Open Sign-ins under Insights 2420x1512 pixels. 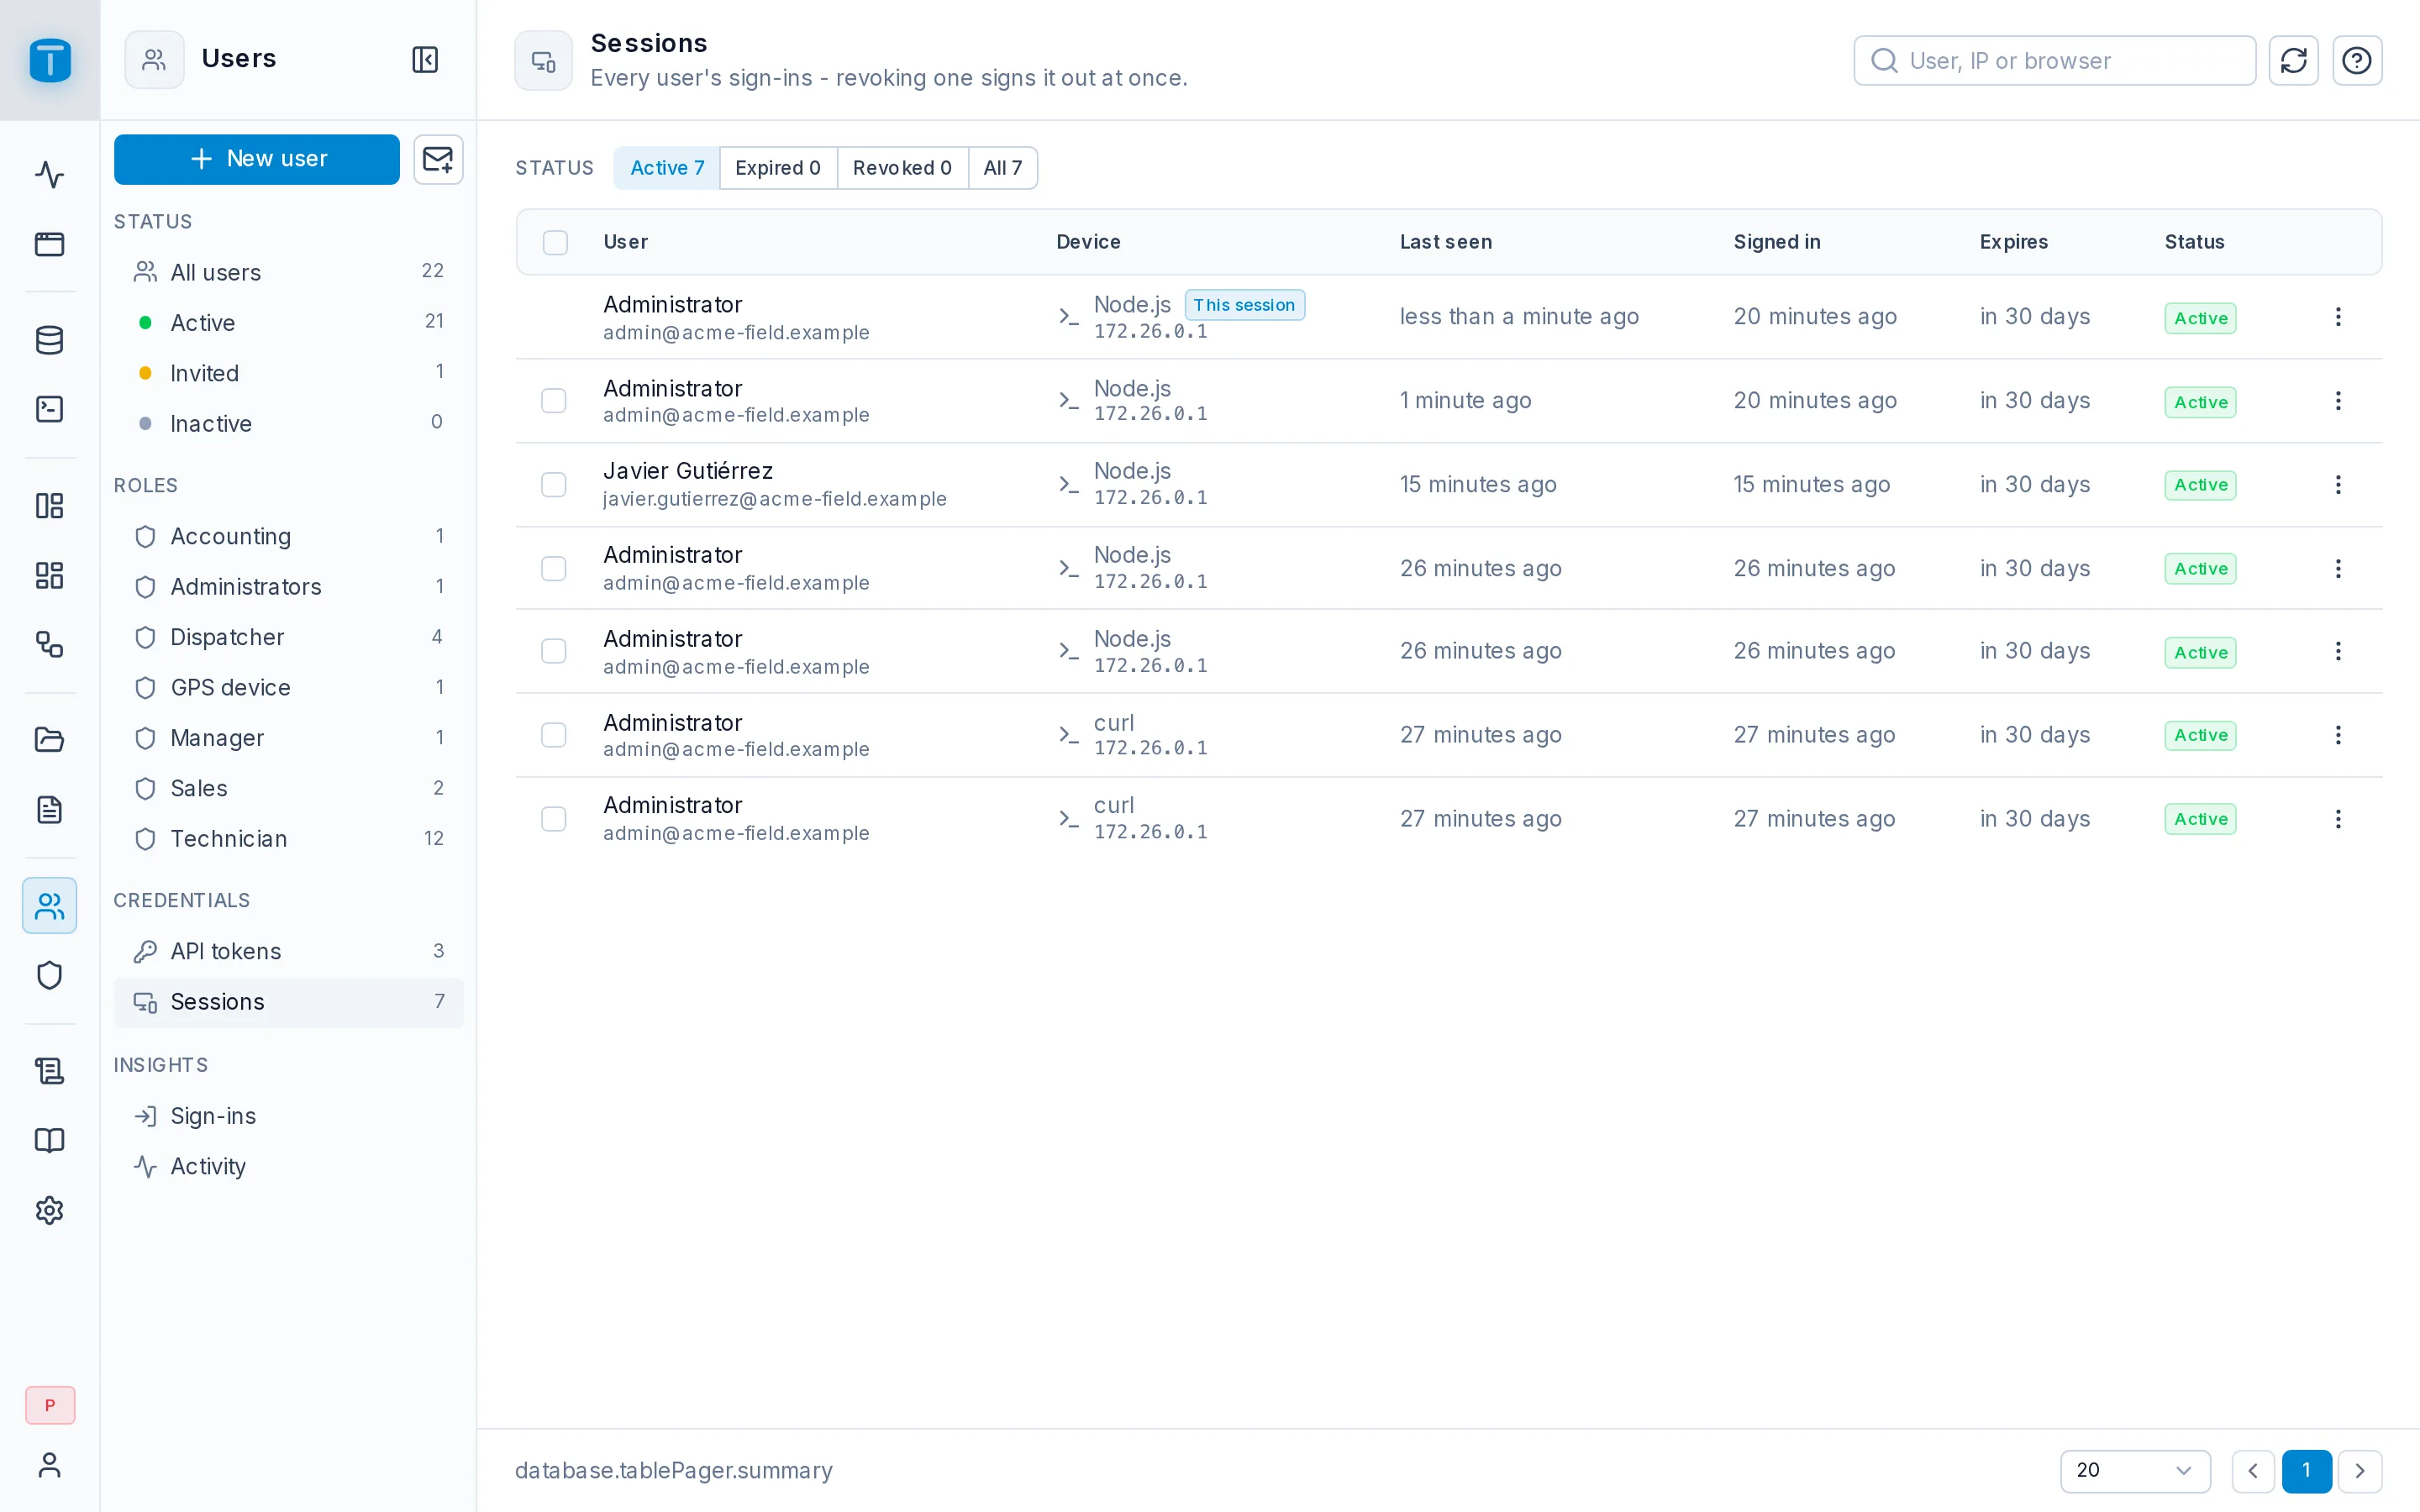click(289, 1116)
